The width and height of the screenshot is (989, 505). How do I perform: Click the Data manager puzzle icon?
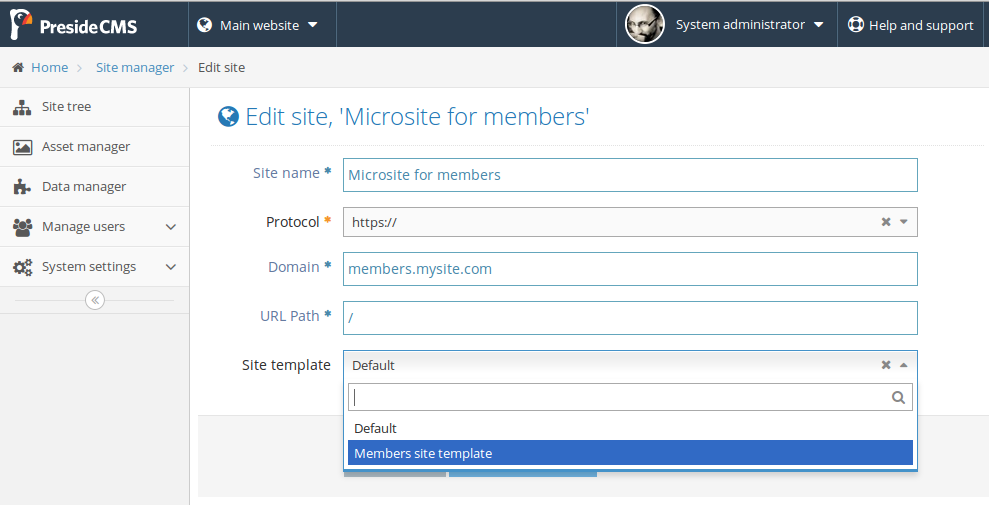pos(22,187)
